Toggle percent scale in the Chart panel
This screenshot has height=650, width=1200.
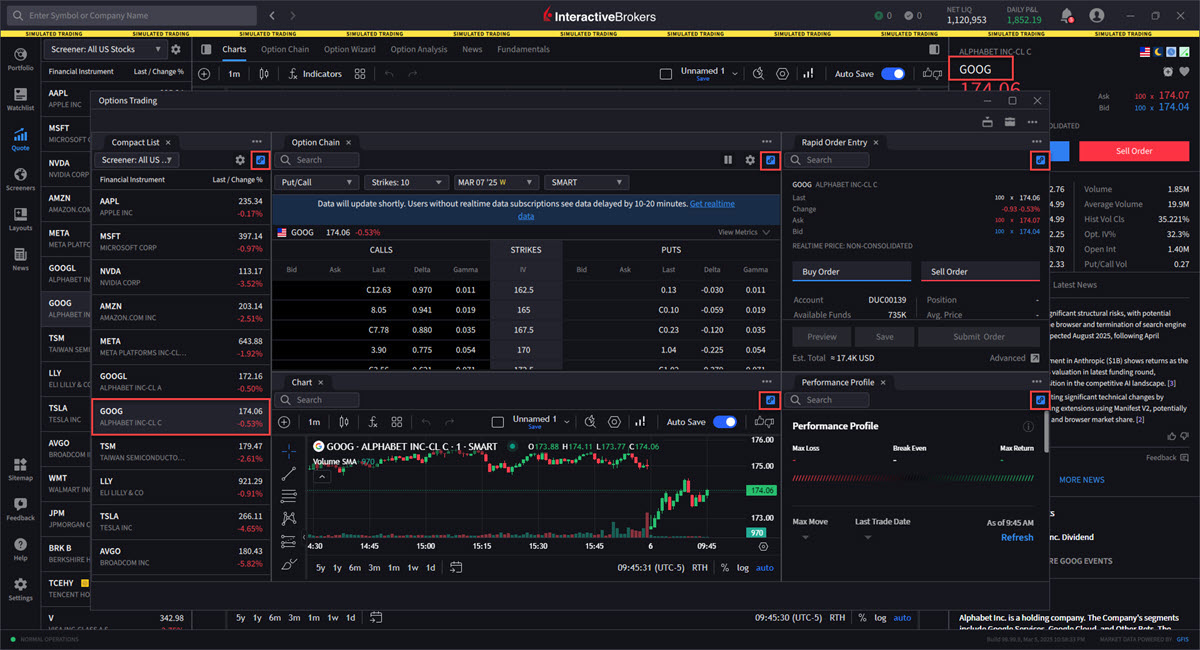724,568
